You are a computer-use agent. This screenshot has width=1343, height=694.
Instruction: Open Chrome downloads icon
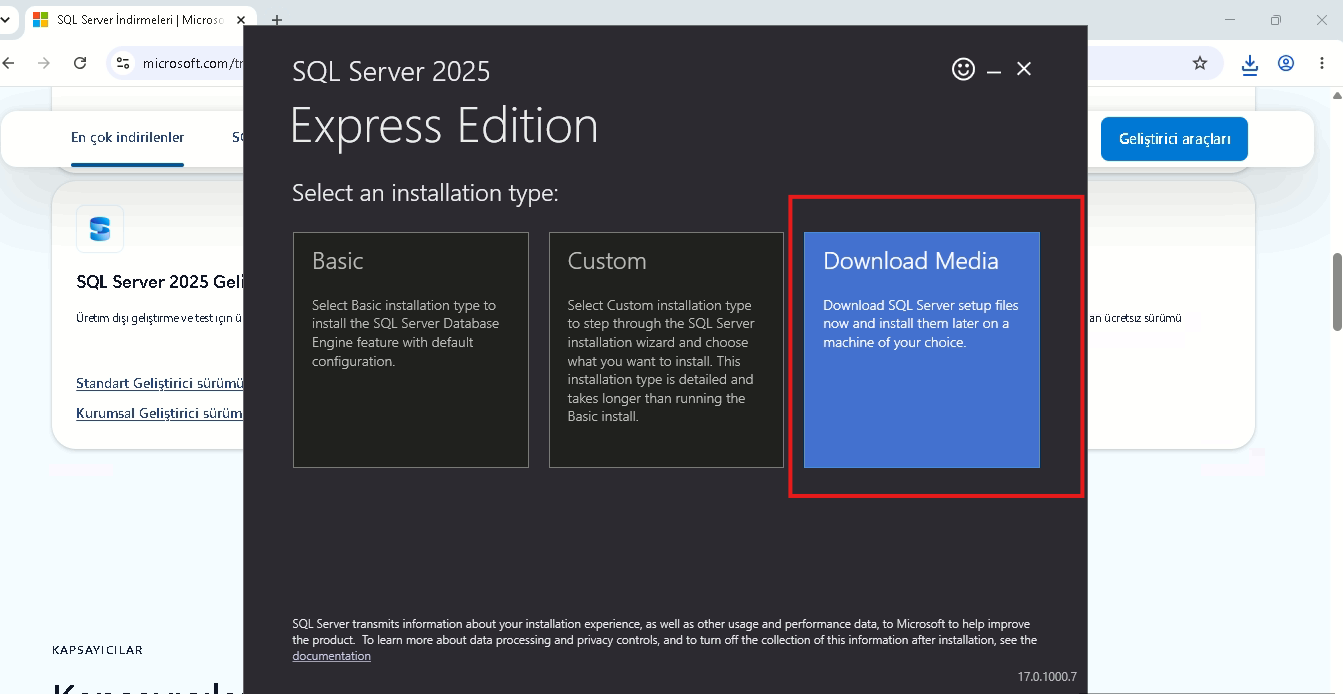pos(1250,64)
